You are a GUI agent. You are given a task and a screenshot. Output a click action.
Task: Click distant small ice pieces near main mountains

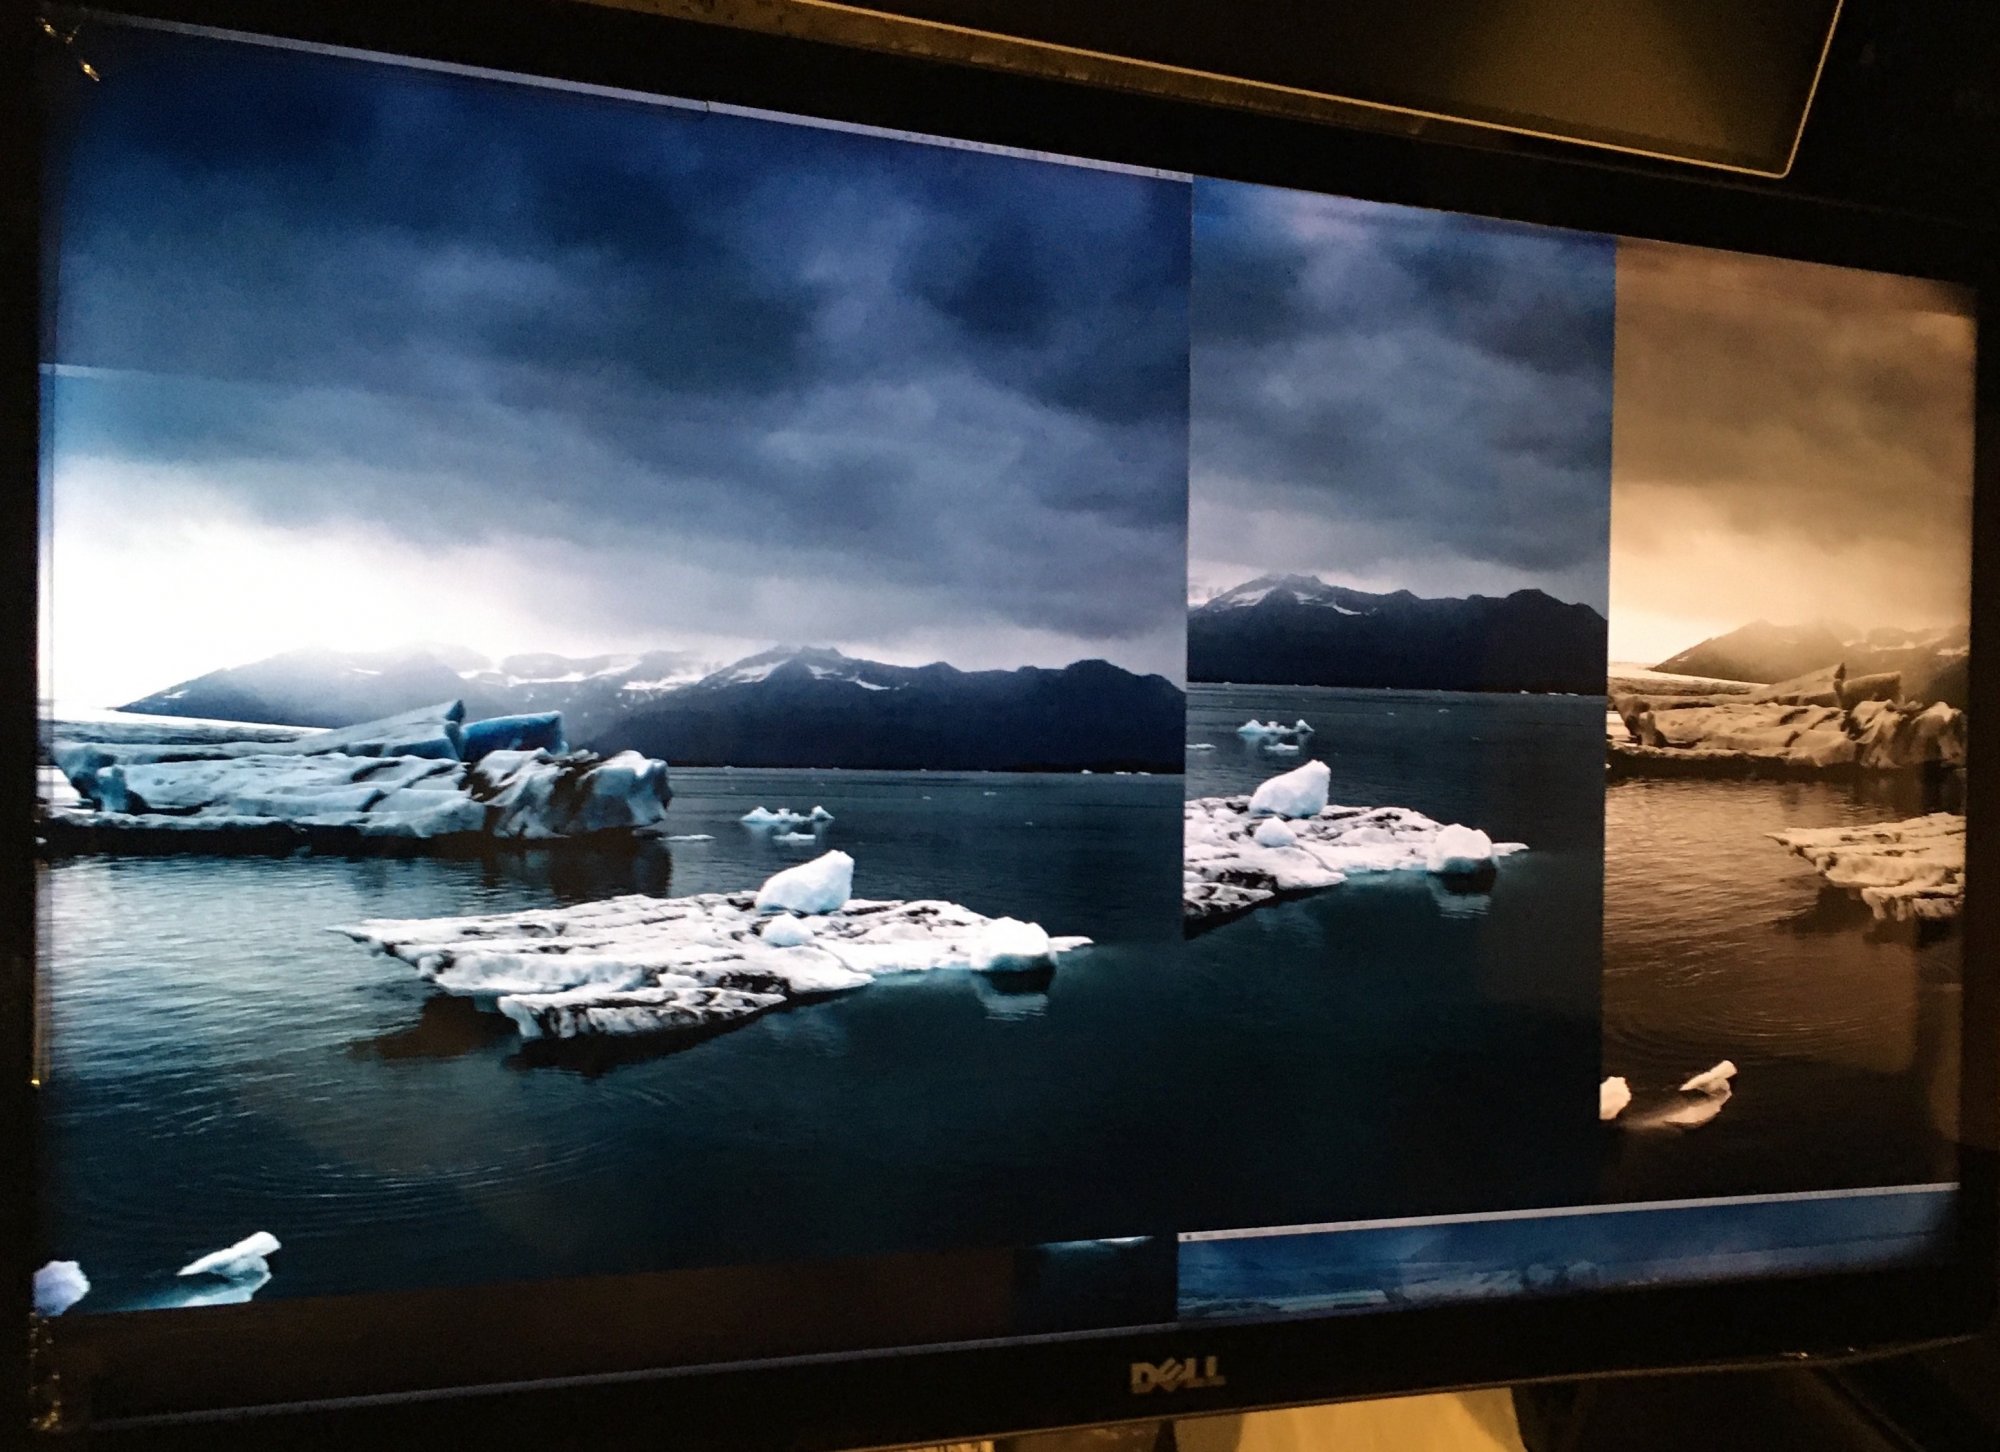[788, 817]
